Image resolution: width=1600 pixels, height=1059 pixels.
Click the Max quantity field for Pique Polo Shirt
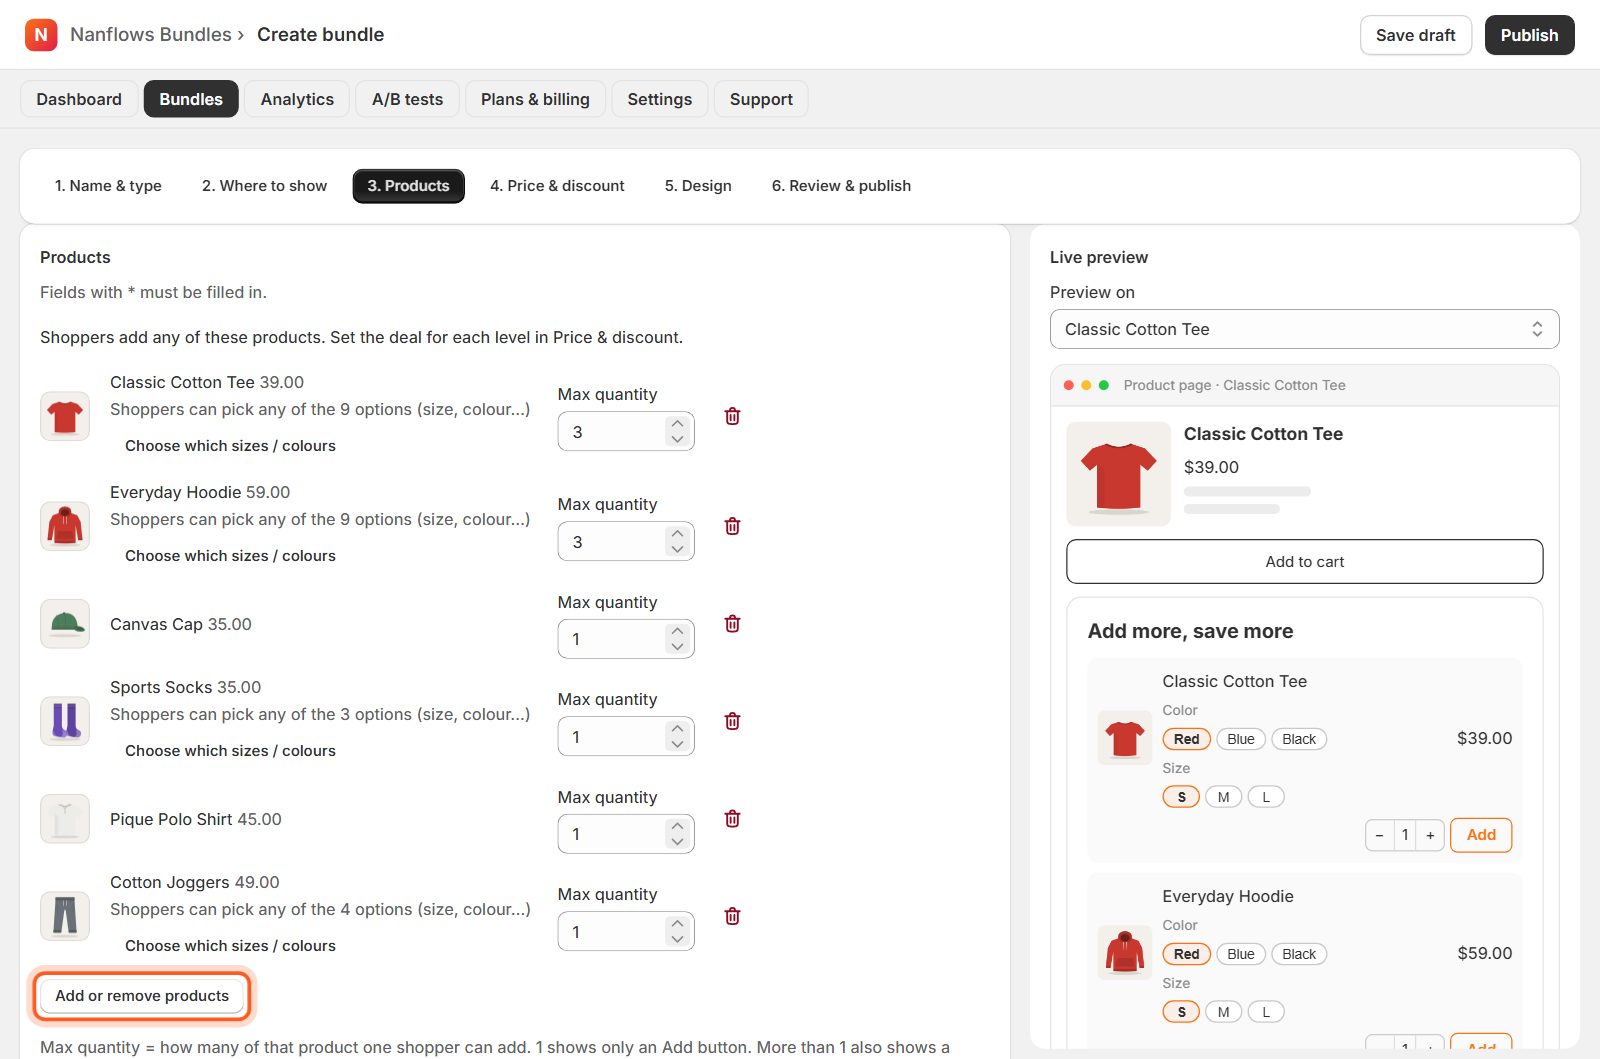point(626,834)
